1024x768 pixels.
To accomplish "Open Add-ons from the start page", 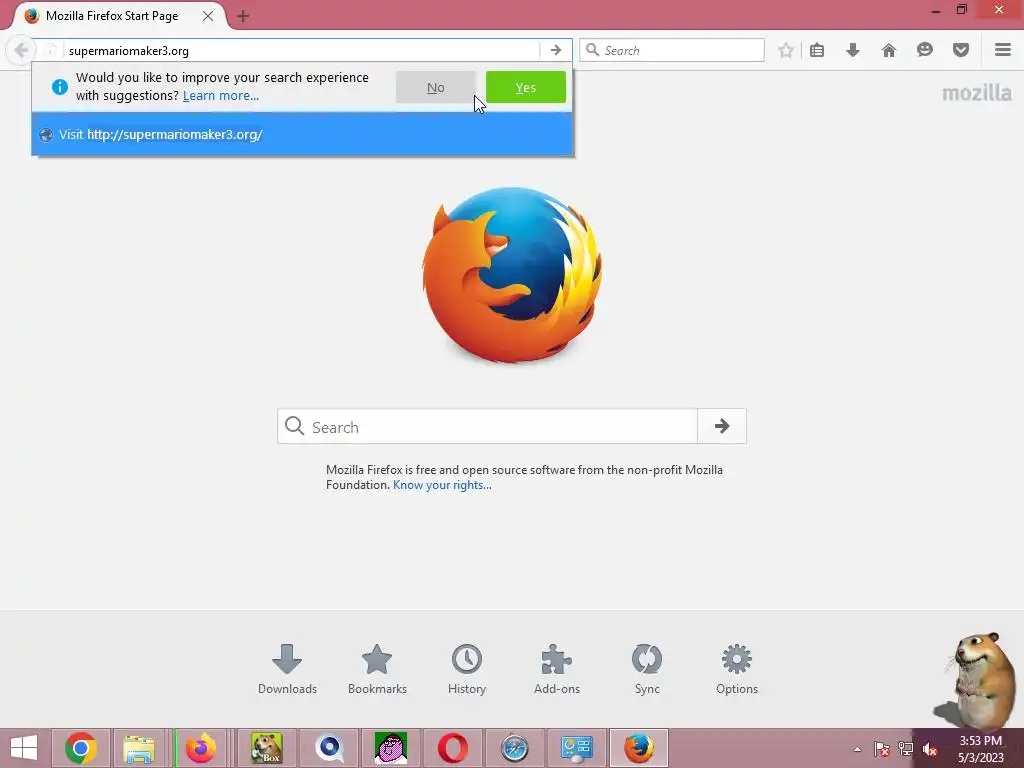I will [x=557, y=669].
